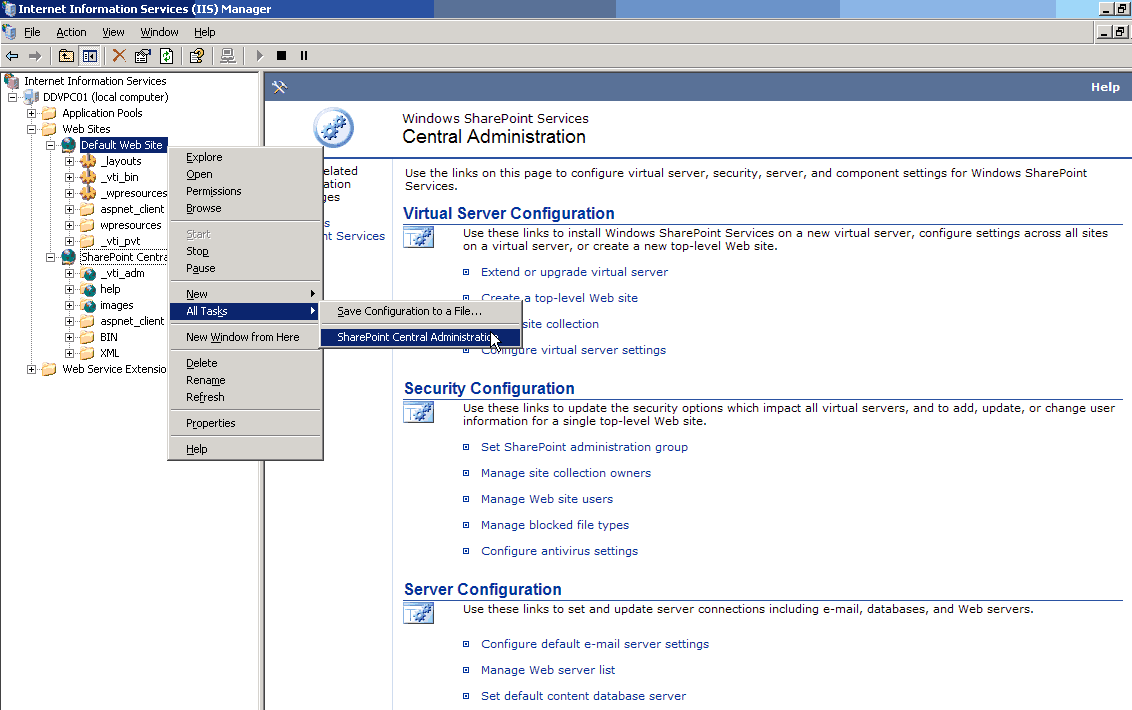
Task: Click the red X Delete toolbar icon
Action: (x=119, y=56)
